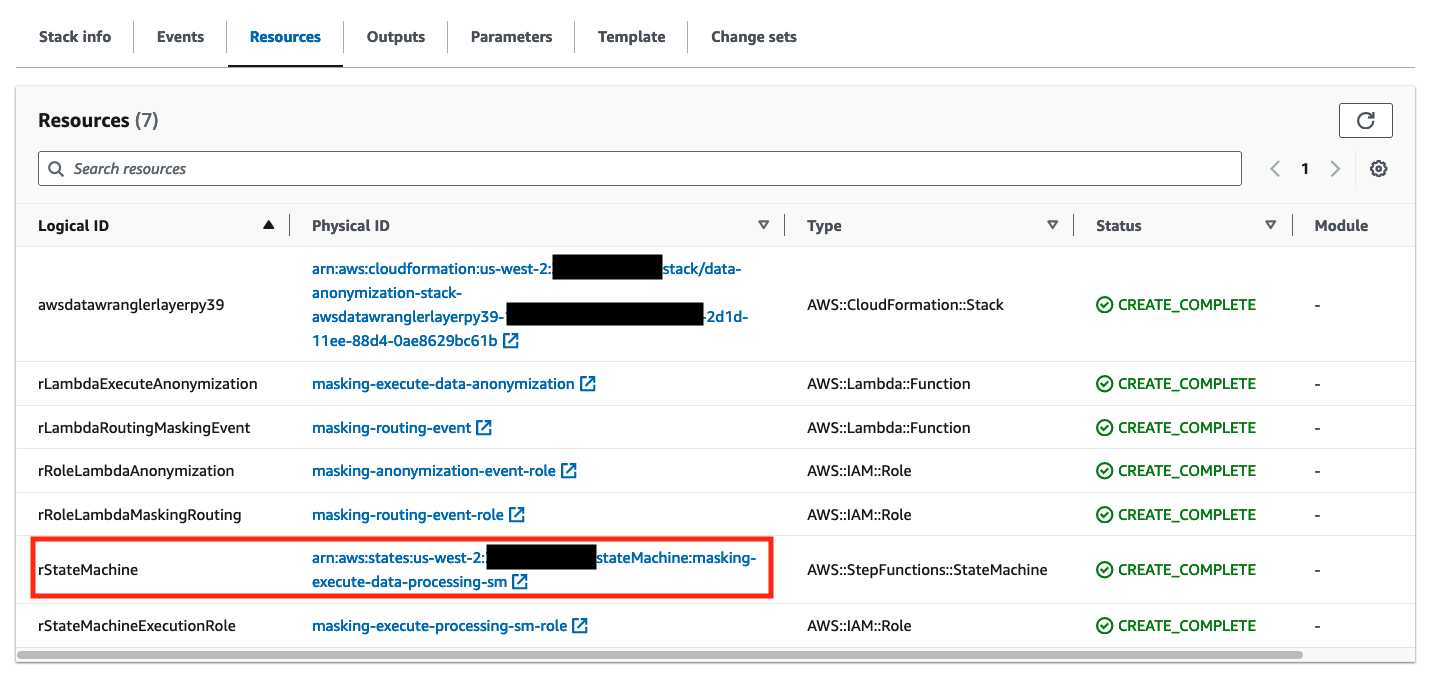Click the awsdatawranglerlayerpy39 logical ID

click(131, 305)
